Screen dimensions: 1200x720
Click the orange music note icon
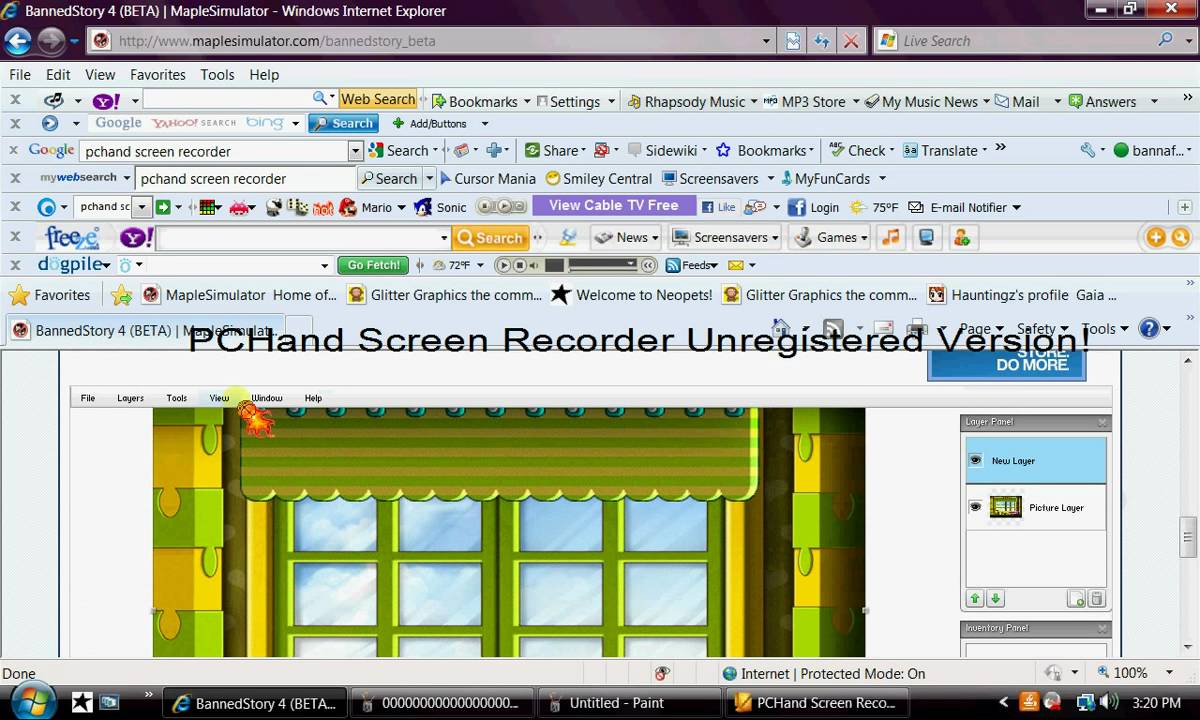(891, 237)
